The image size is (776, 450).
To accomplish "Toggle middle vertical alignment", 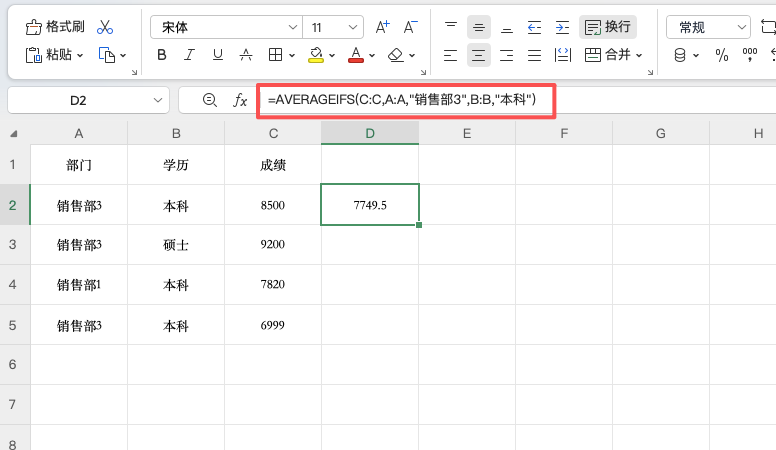I will click(x=479, y=27).
